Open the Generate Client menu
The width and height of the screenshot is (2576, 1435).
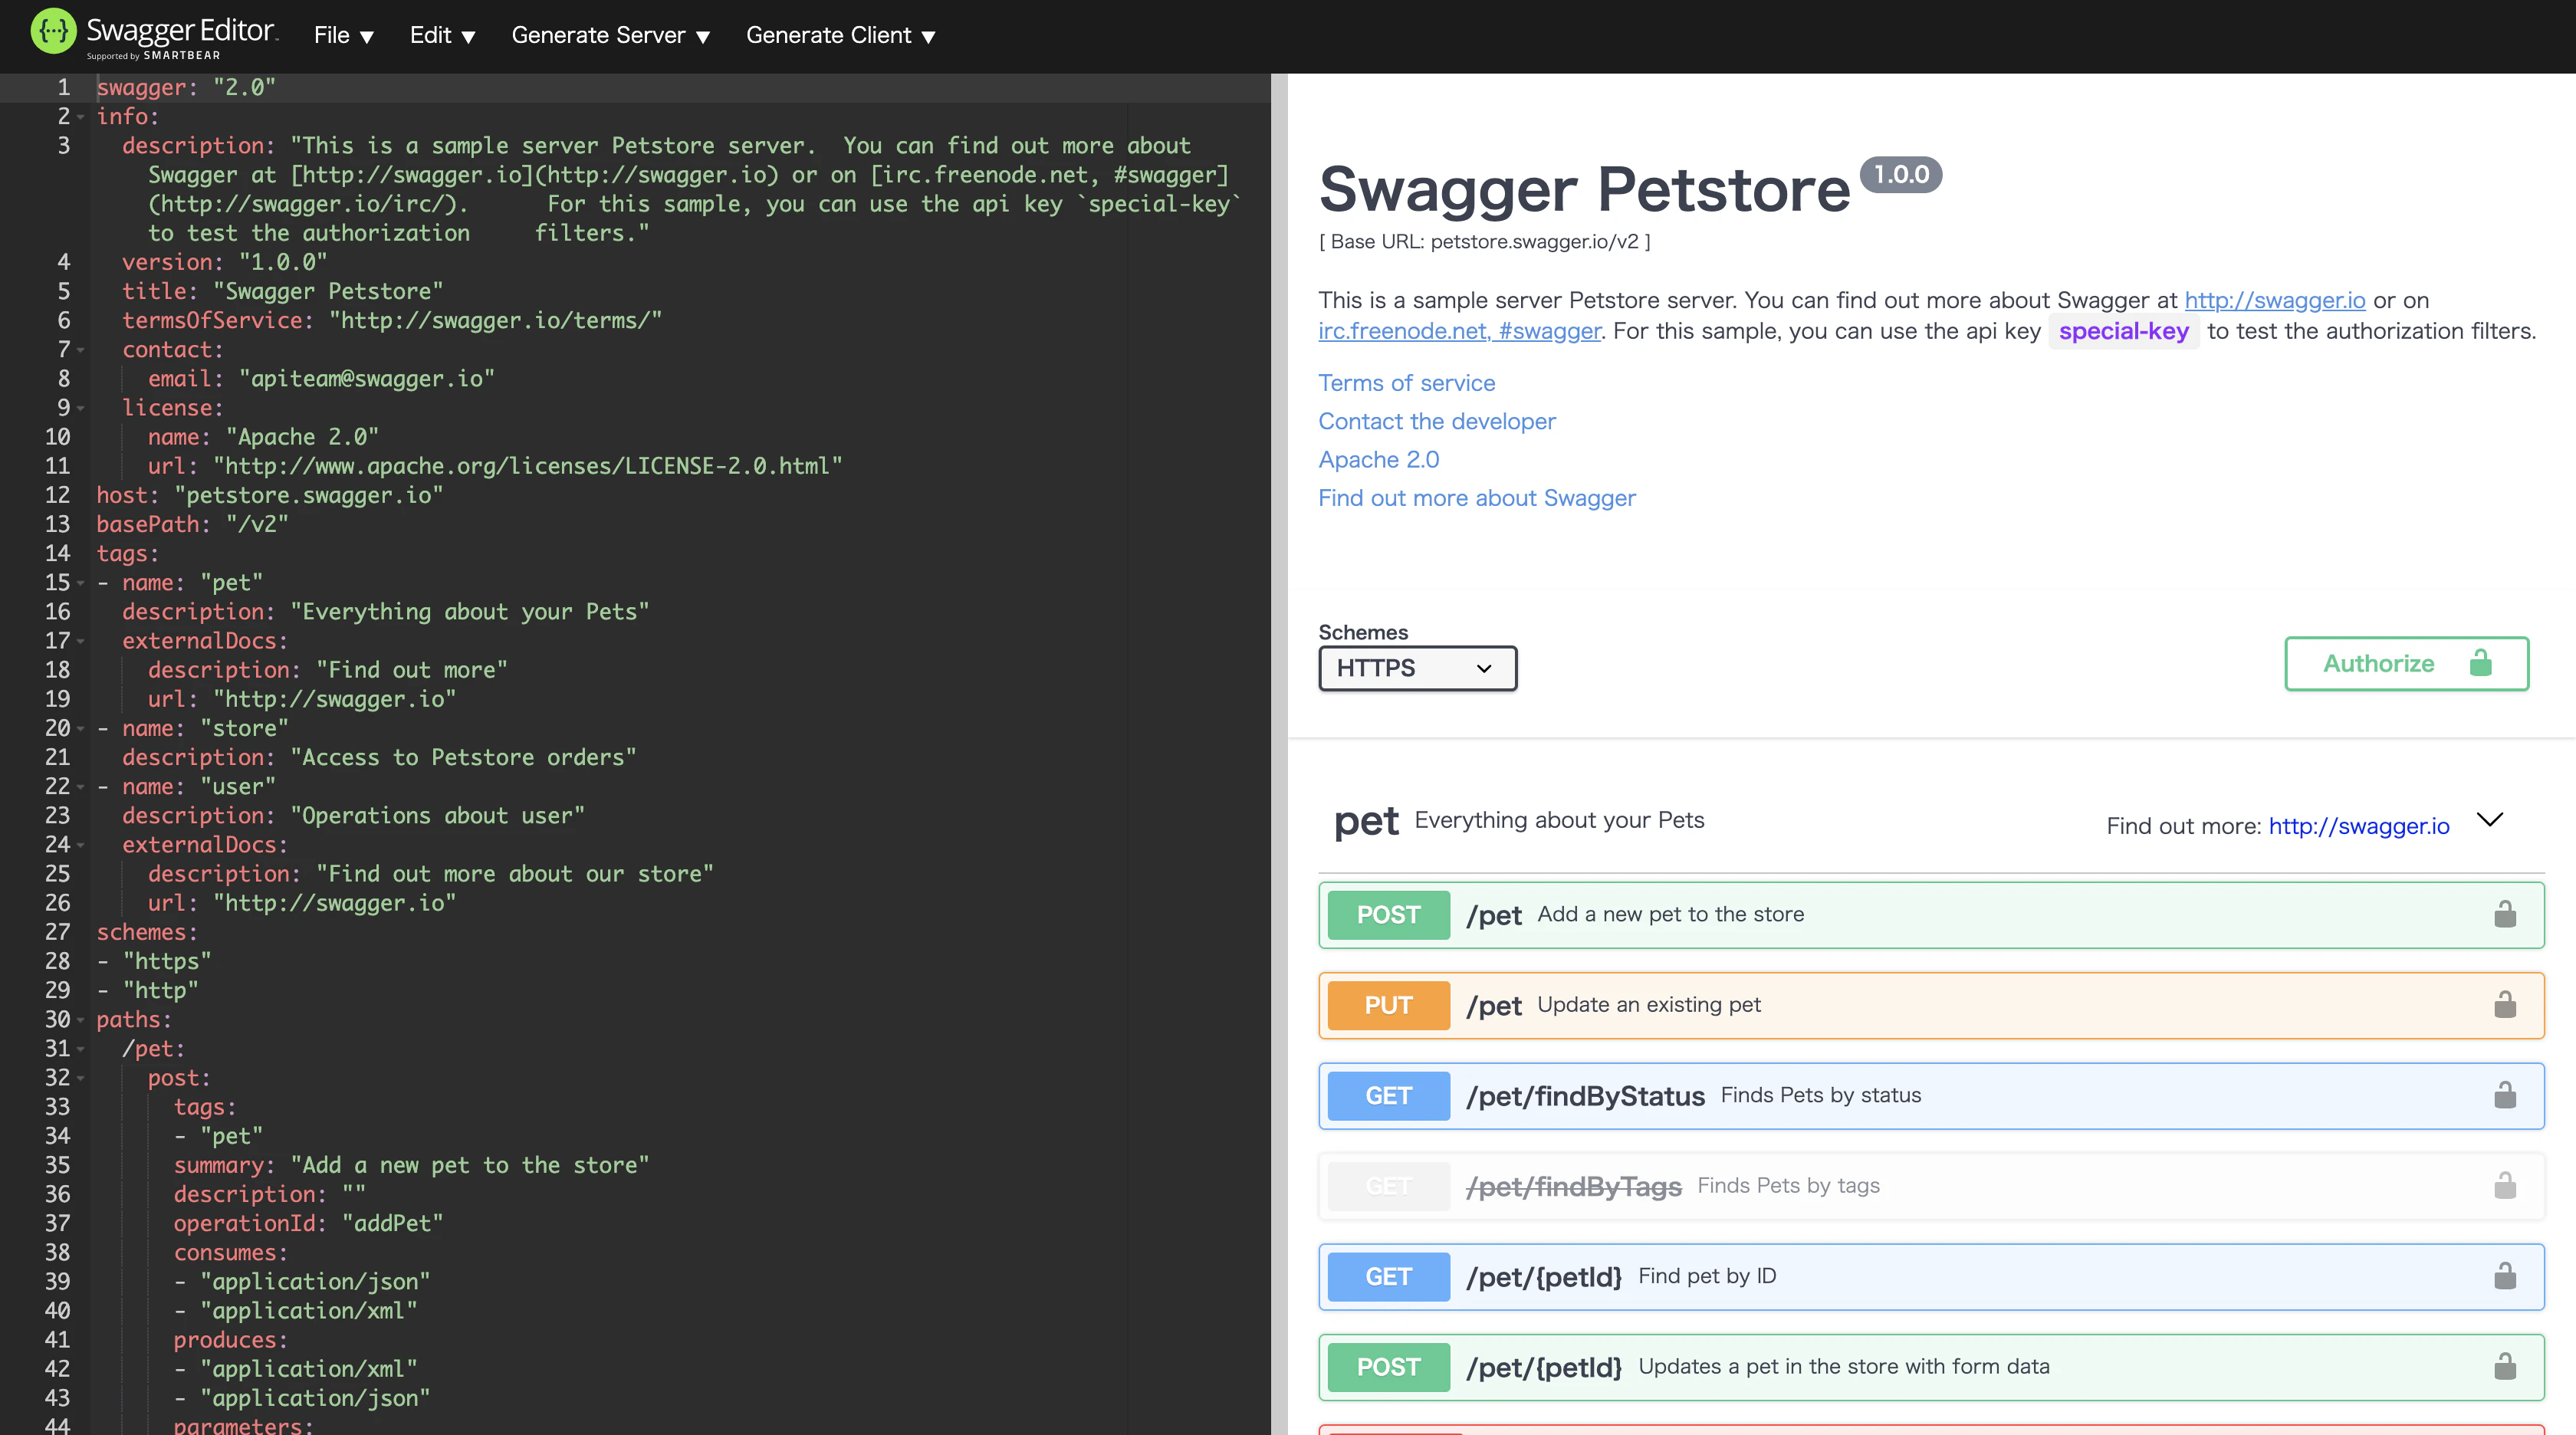(840, 35)
